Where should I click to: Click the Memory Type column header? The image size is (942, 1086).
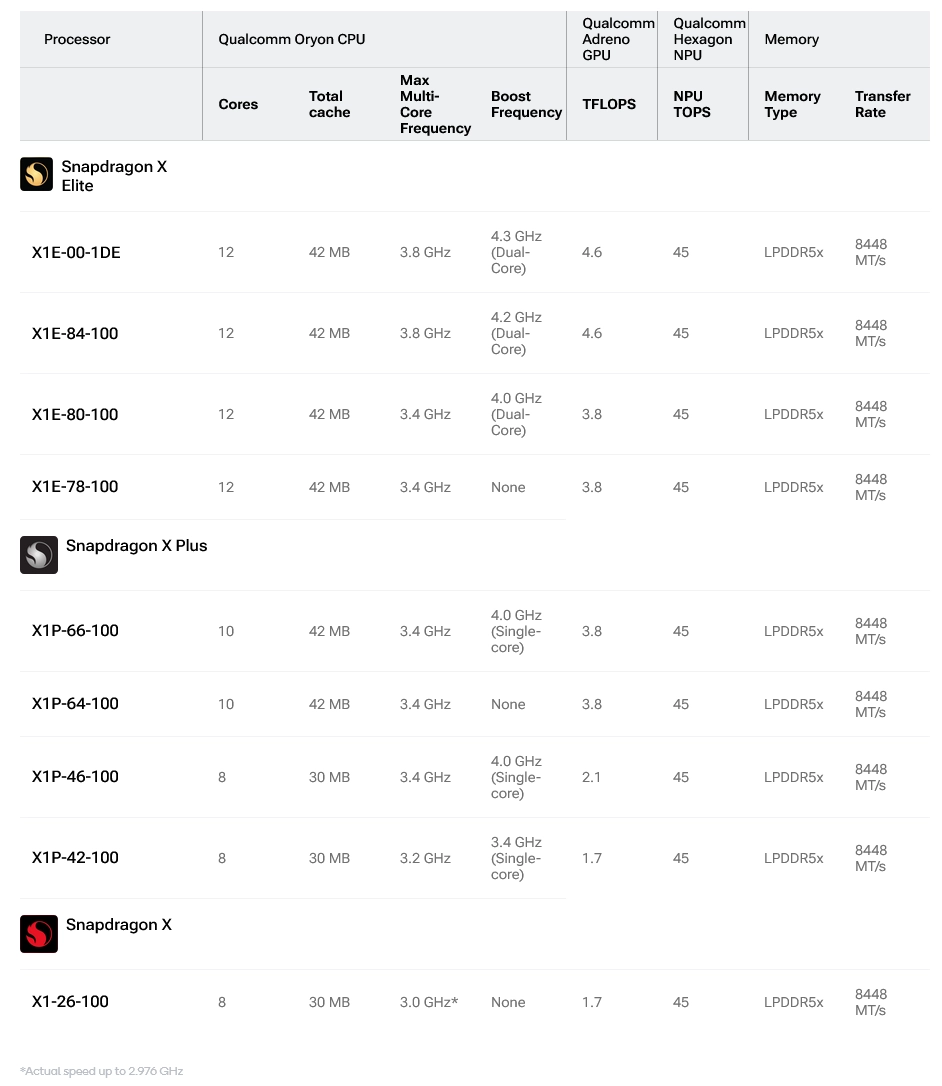pyautogui.click(x=792, y=104)
